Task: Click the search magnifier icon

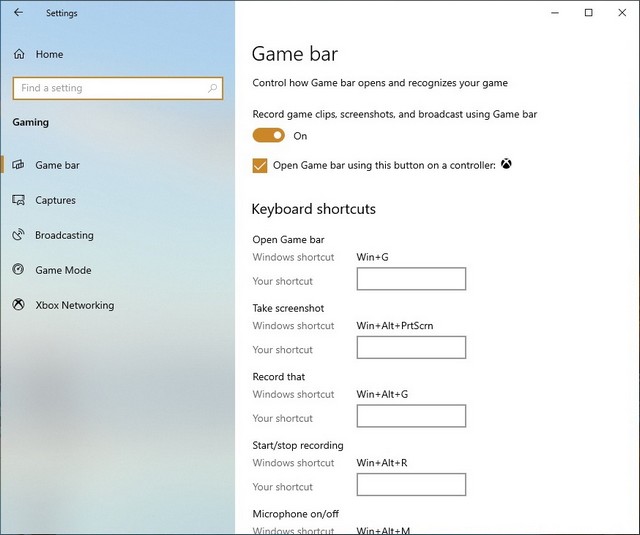Action: tap(212, 88)
